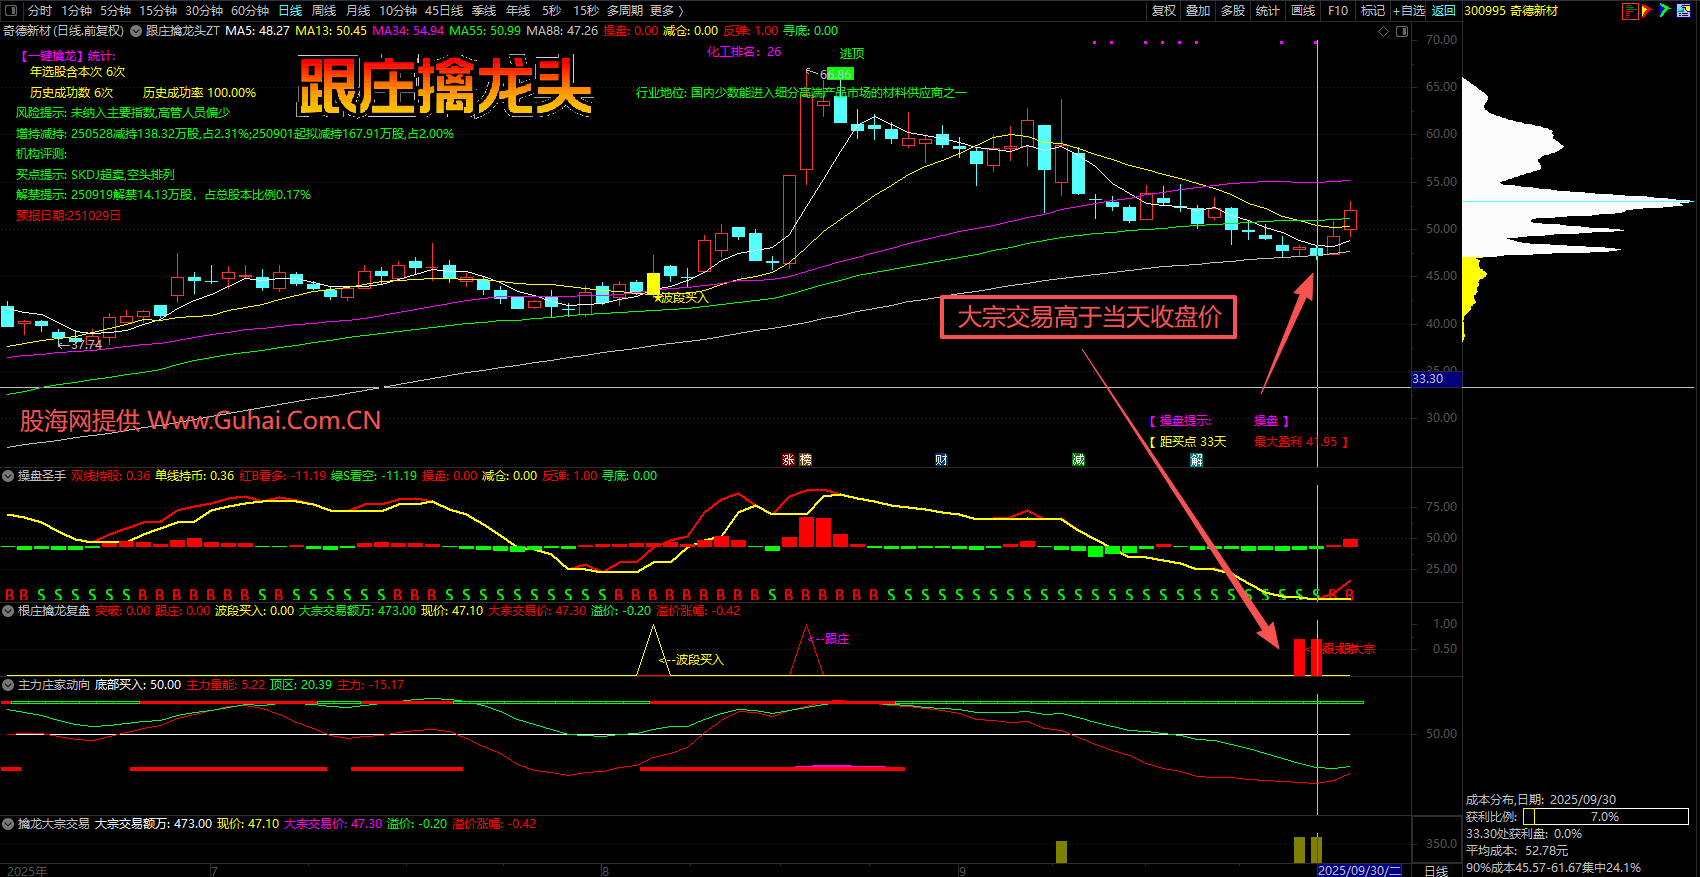
Task: Click the 涨 event marker icon
Action: pyautogui.click(x=788, y=460)
